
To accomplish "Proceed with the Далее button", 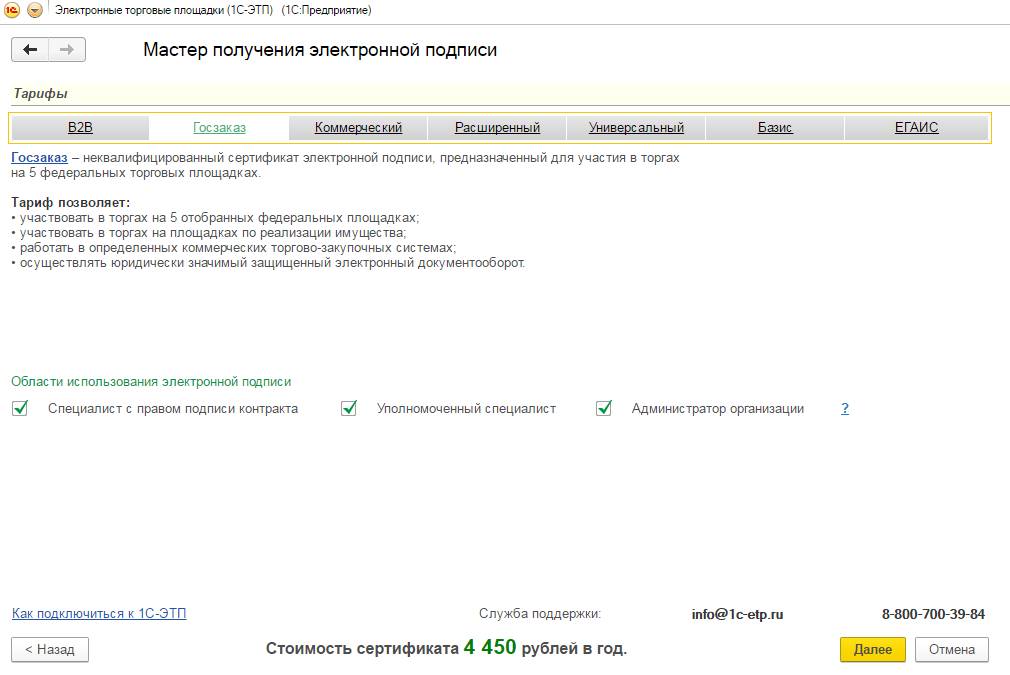I will click(x=873, y=649).
